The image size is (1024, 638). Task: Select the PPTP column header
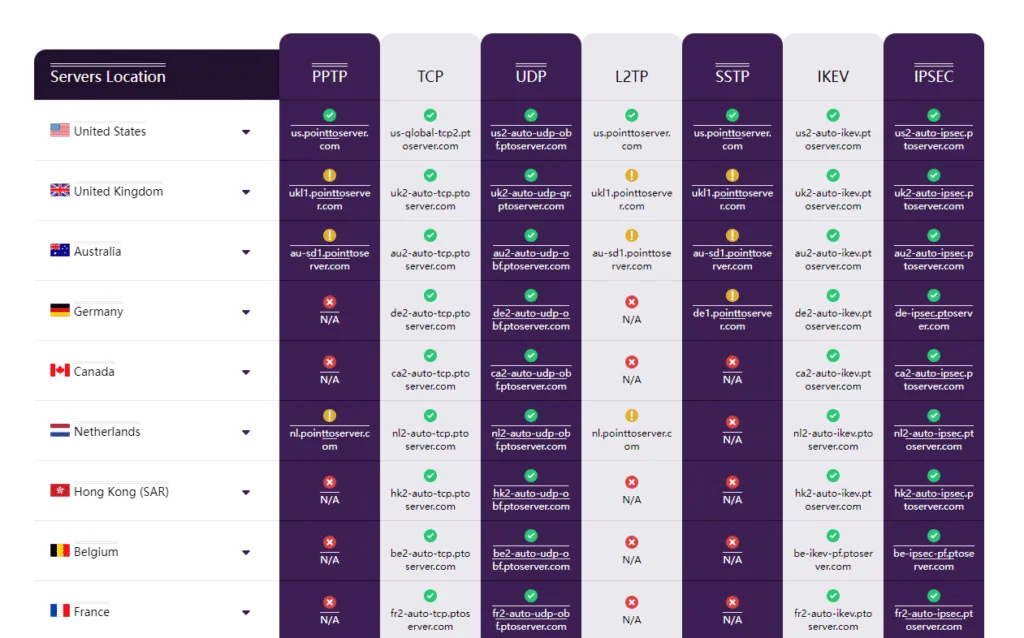pyautogui.click(x=329, y=76)
